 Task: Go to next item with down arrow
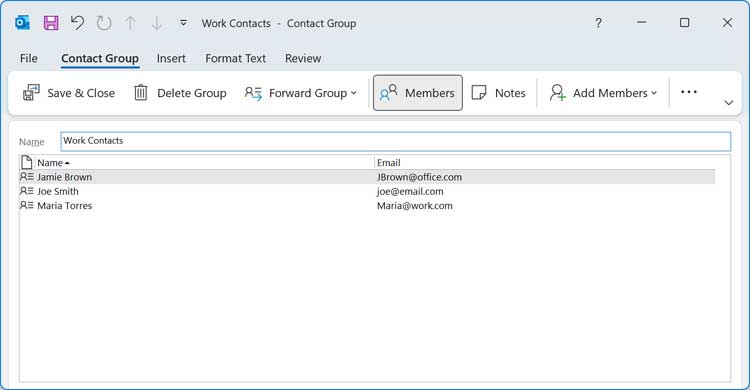[156, 23]
